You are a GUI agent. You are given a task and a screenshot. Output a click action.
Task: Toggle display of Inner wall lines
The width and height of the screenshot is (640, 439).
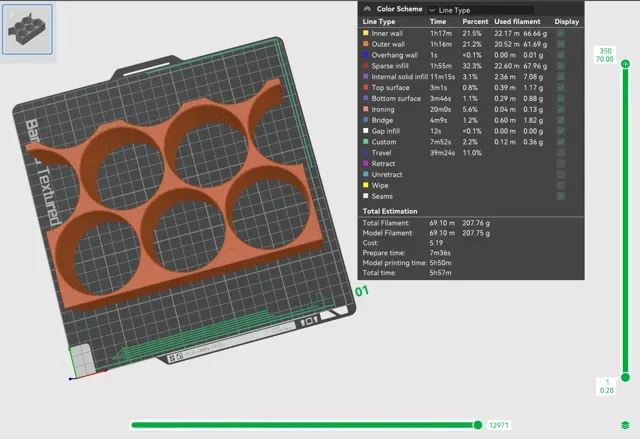(561, 33)
